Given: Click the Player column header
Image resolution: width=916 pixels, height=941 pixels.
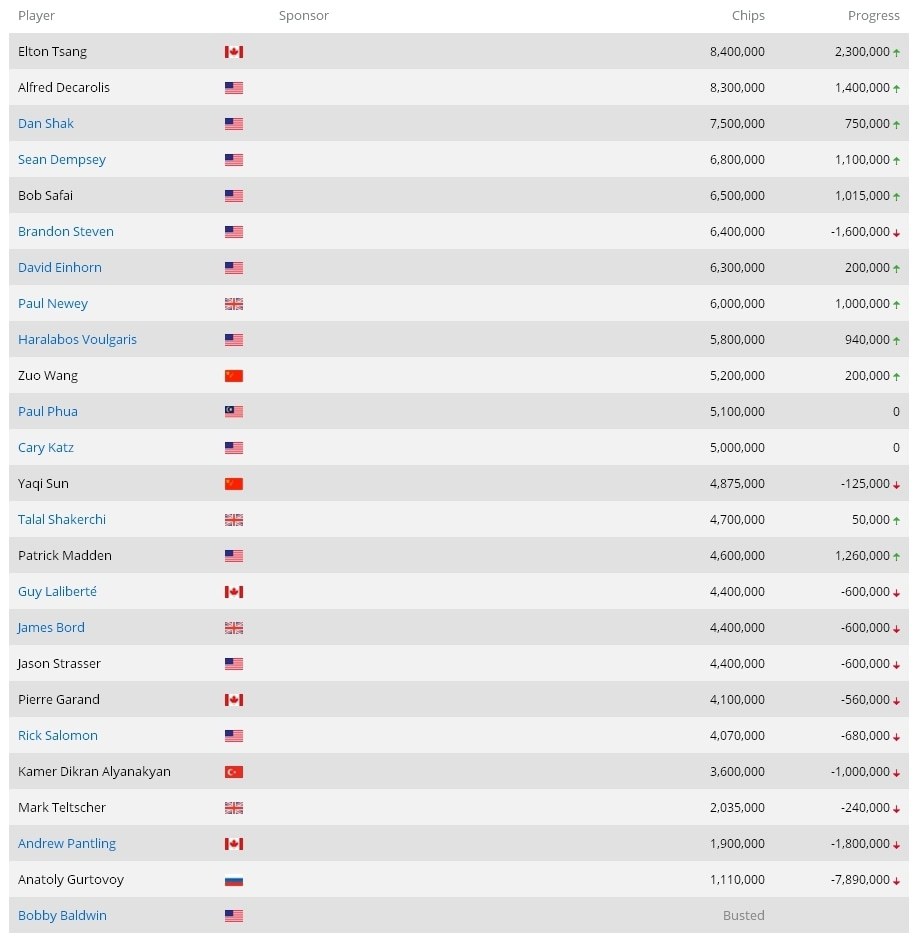Looking at the screenshot, I should (x=37, y=16).
